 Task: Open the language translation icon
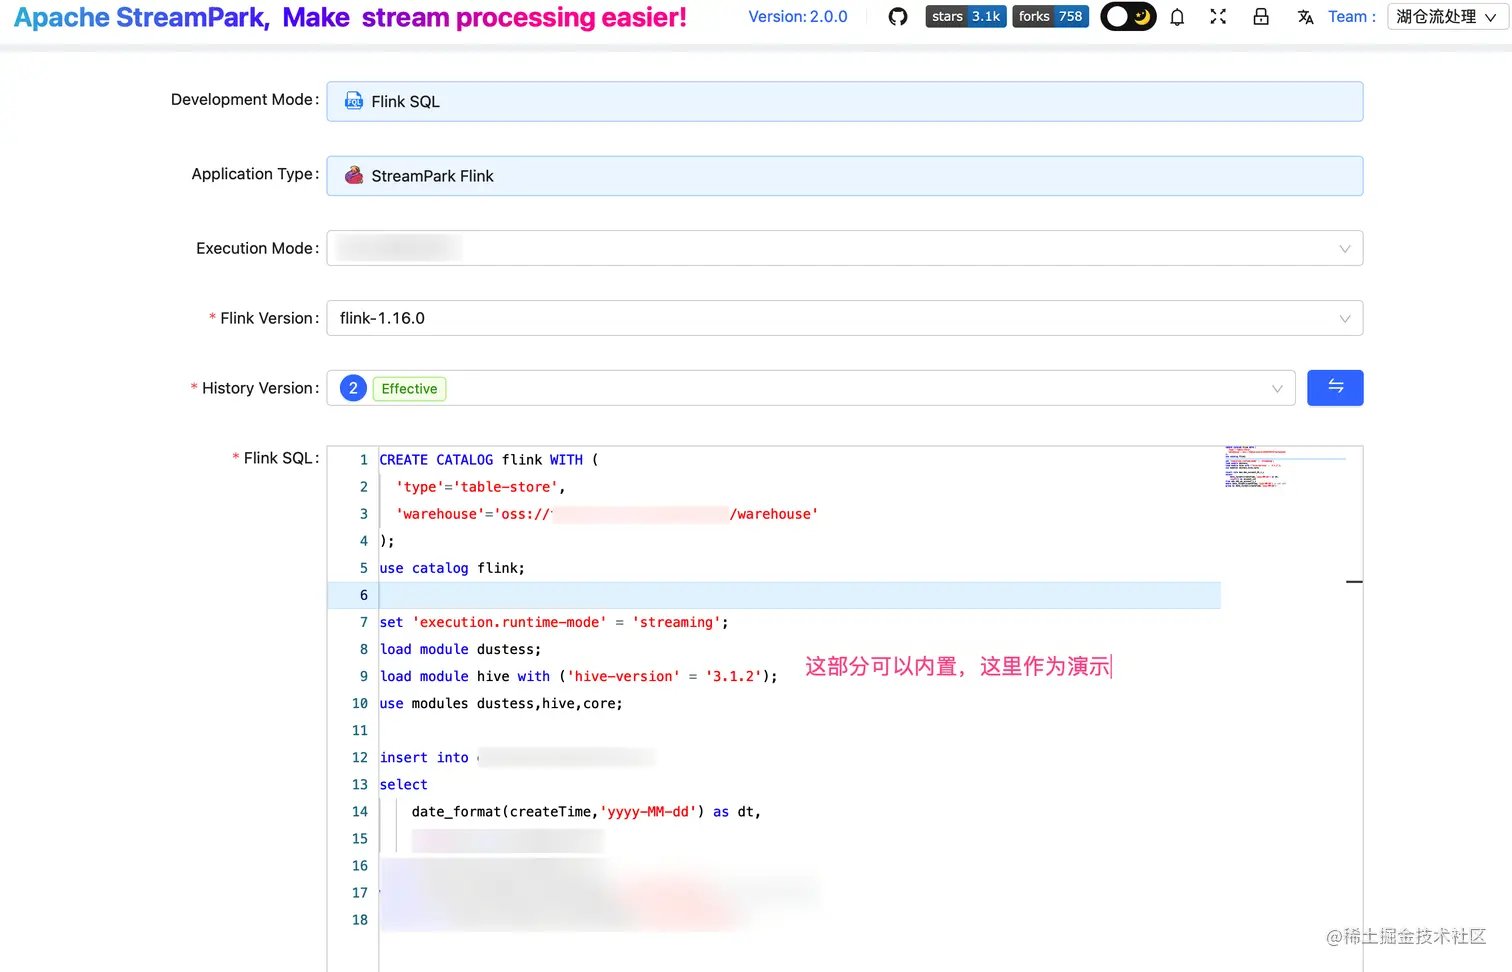click(1305, 17)
